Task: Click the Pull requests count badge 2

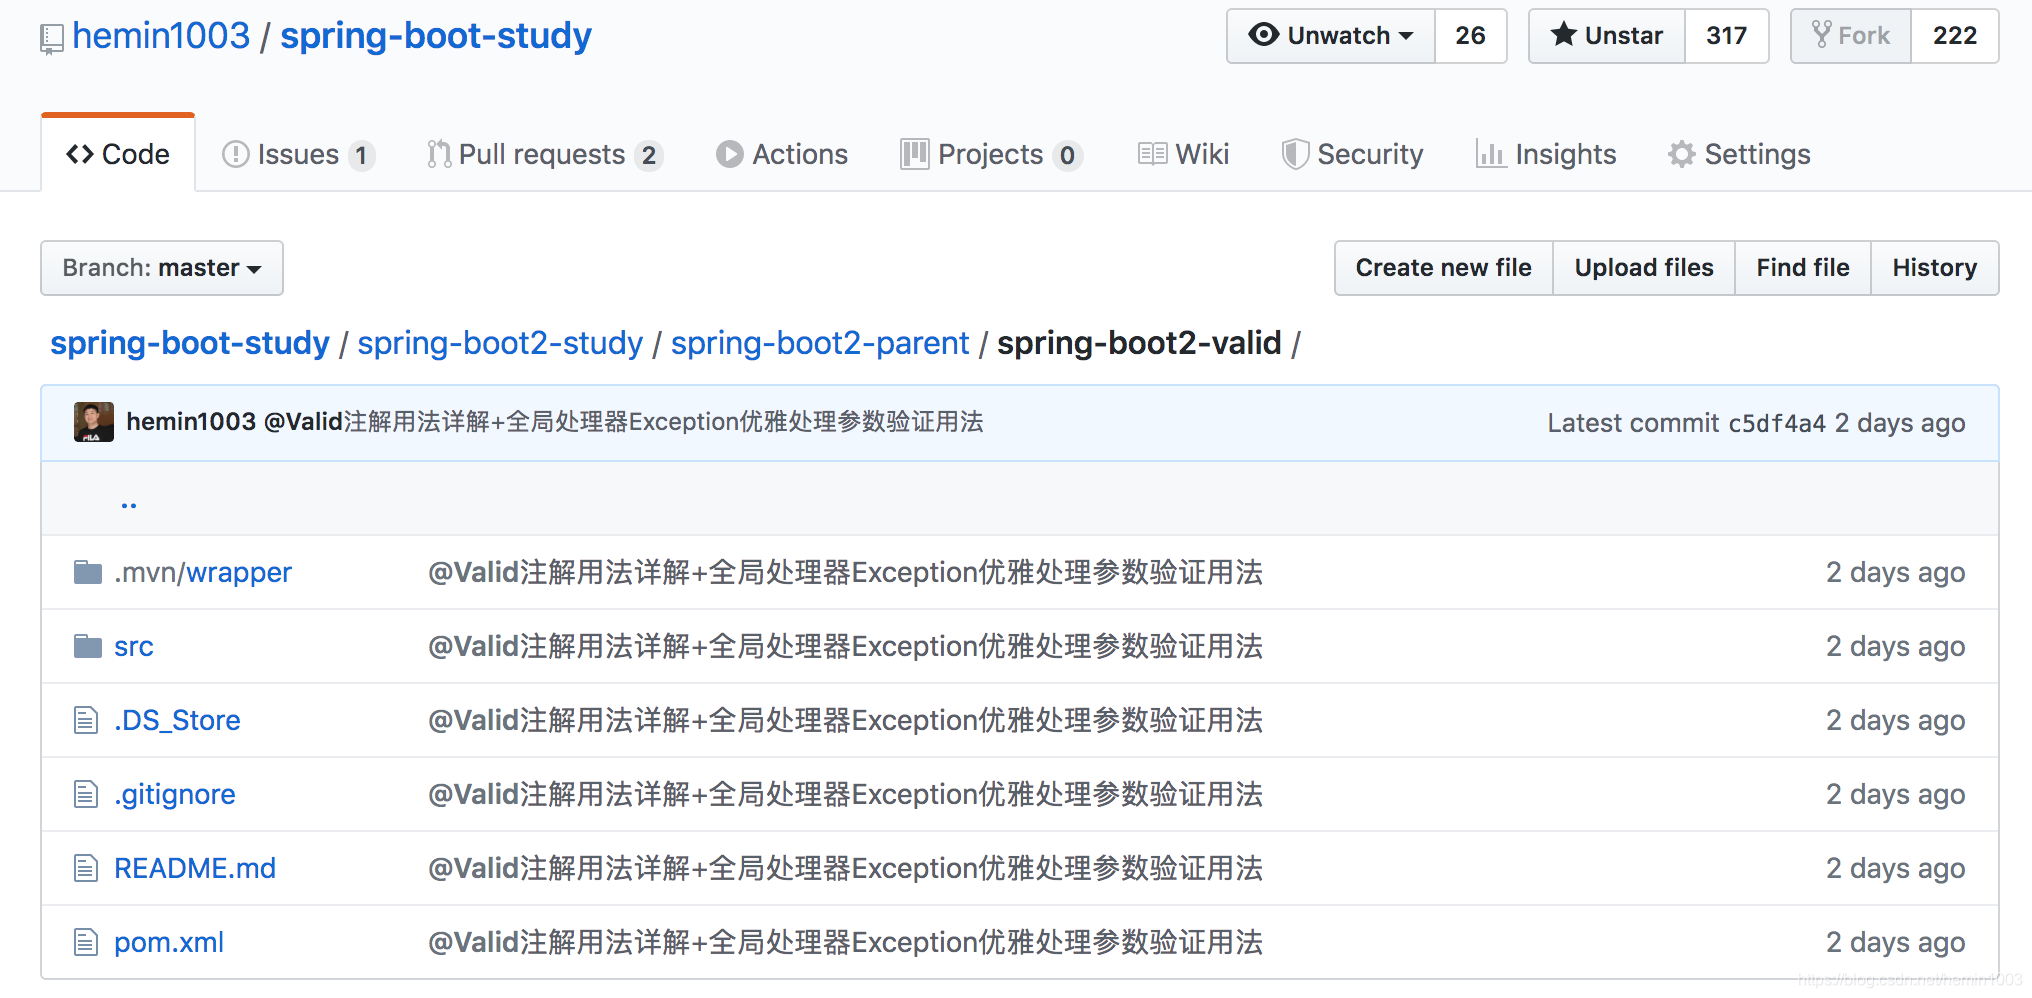Action: (x=649, y=155)
